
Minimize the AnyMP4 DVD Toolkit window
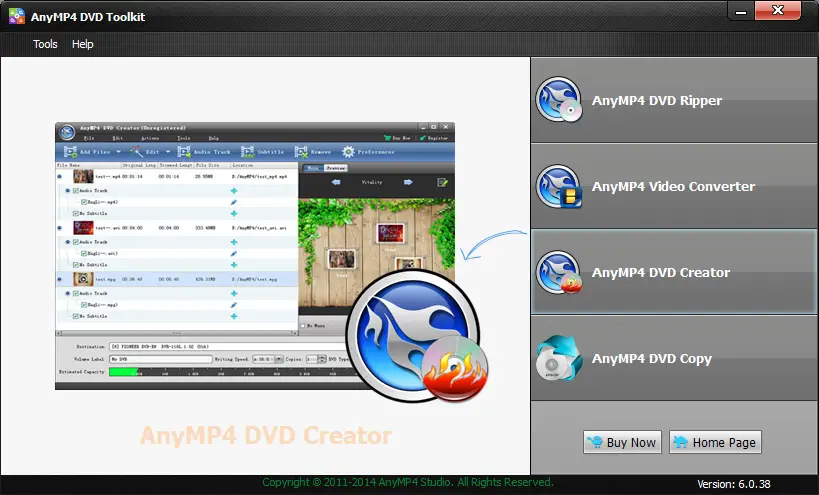pos(741,11)
